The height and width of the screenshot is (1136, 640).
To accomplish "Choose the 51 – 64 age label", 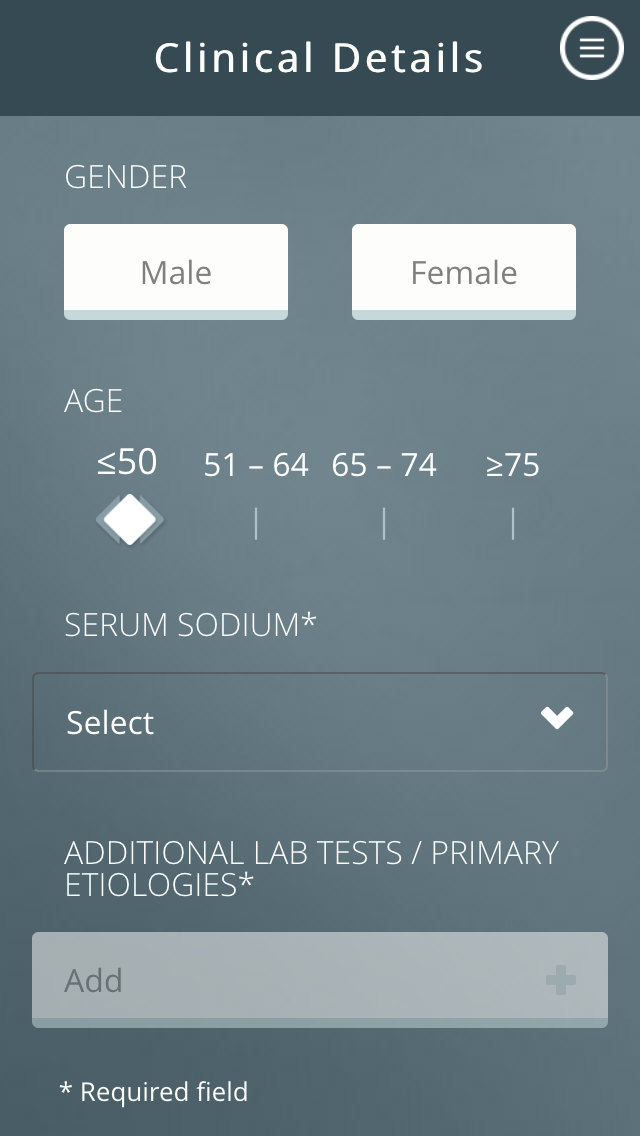I will point(256,465).
